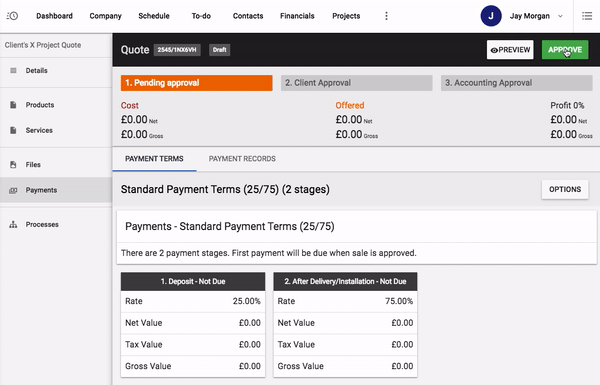The height and width of the screenshot is (385, 600).
Task: Click the Profit 0% label
Action: (567, 105)
